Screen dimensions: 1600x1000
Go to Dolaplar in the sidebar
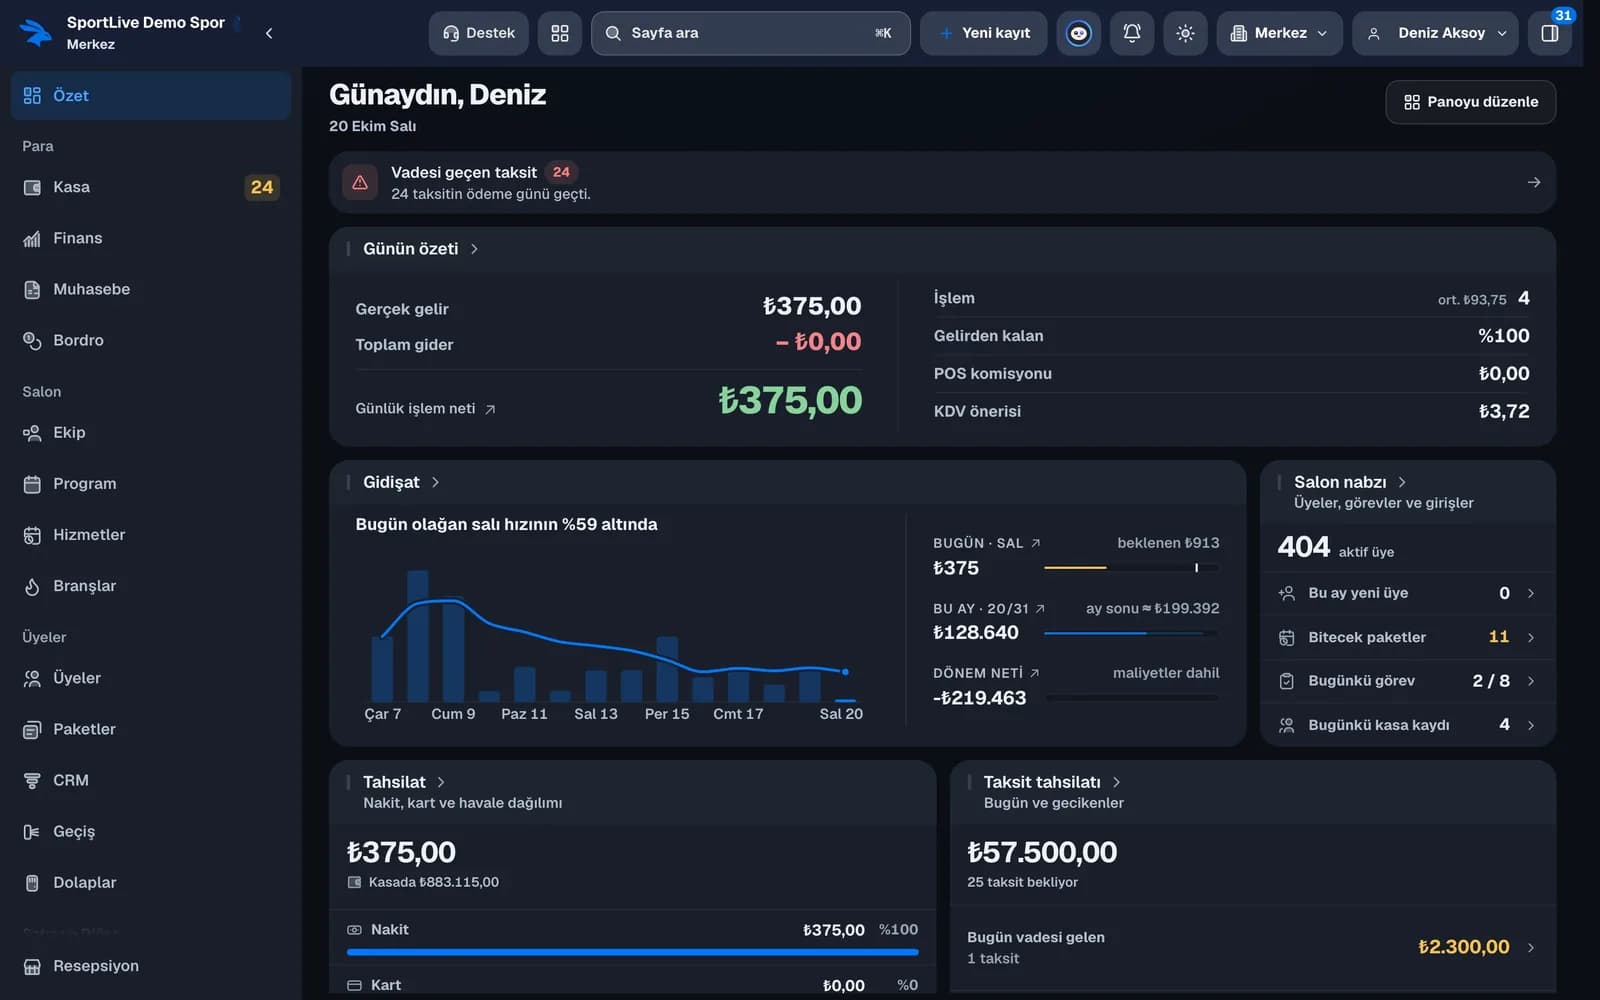pos(151,882)
